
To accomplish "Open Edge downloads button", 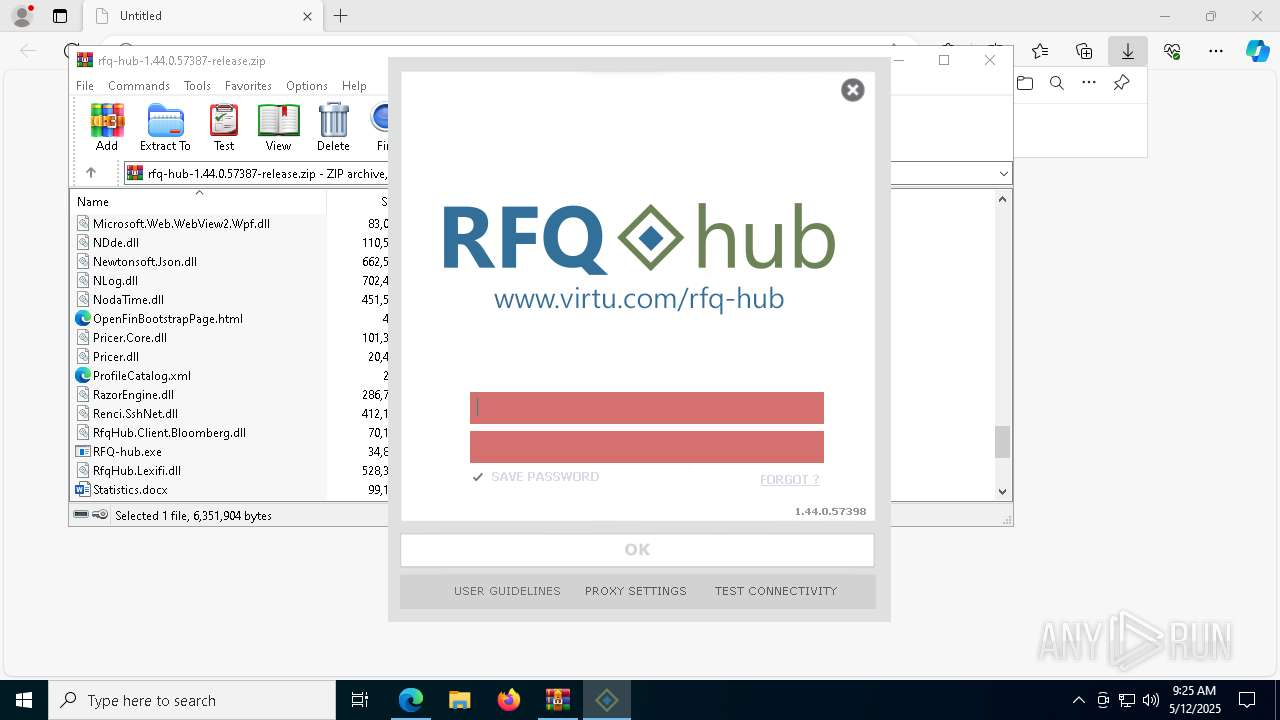I will [1128, 51].
